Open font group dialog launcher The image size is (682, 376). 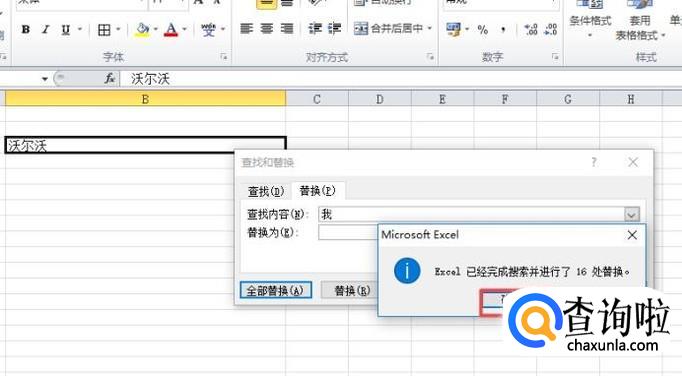tap(224, 57)
